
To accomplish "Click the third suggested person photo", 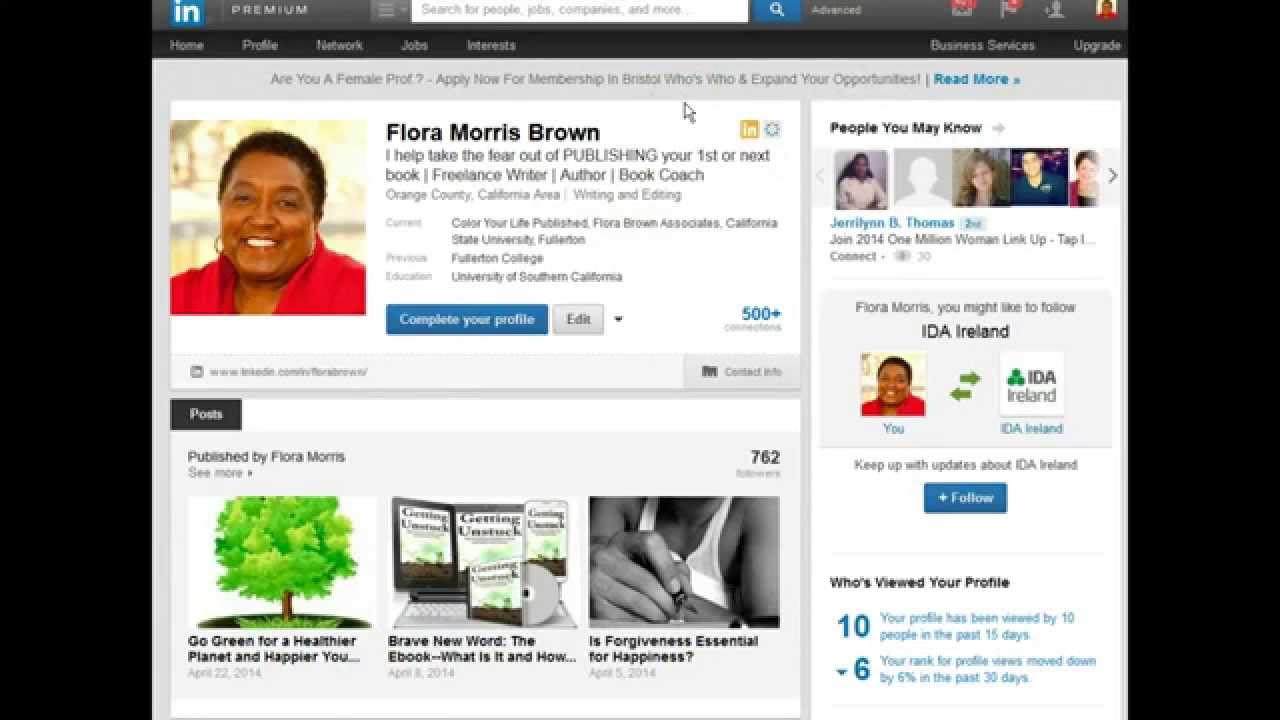I will 981,178.
